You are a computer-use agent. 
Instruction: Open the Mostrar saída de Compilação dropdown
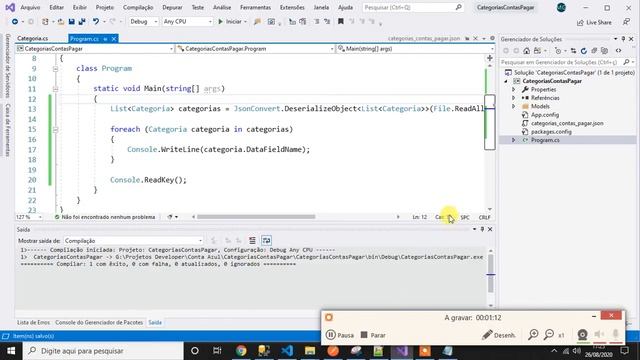tap(133, 241)
